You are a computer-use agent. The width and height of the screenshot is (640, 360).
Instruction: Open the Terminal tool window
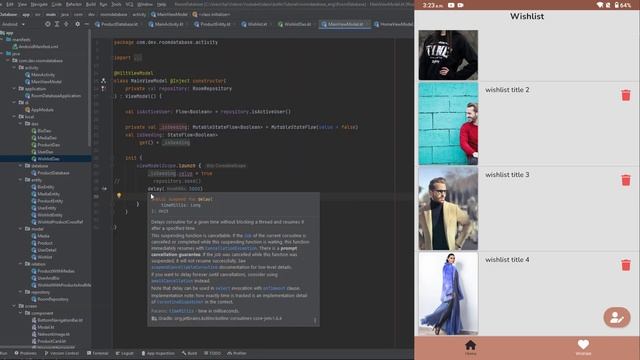click(98, 353)
